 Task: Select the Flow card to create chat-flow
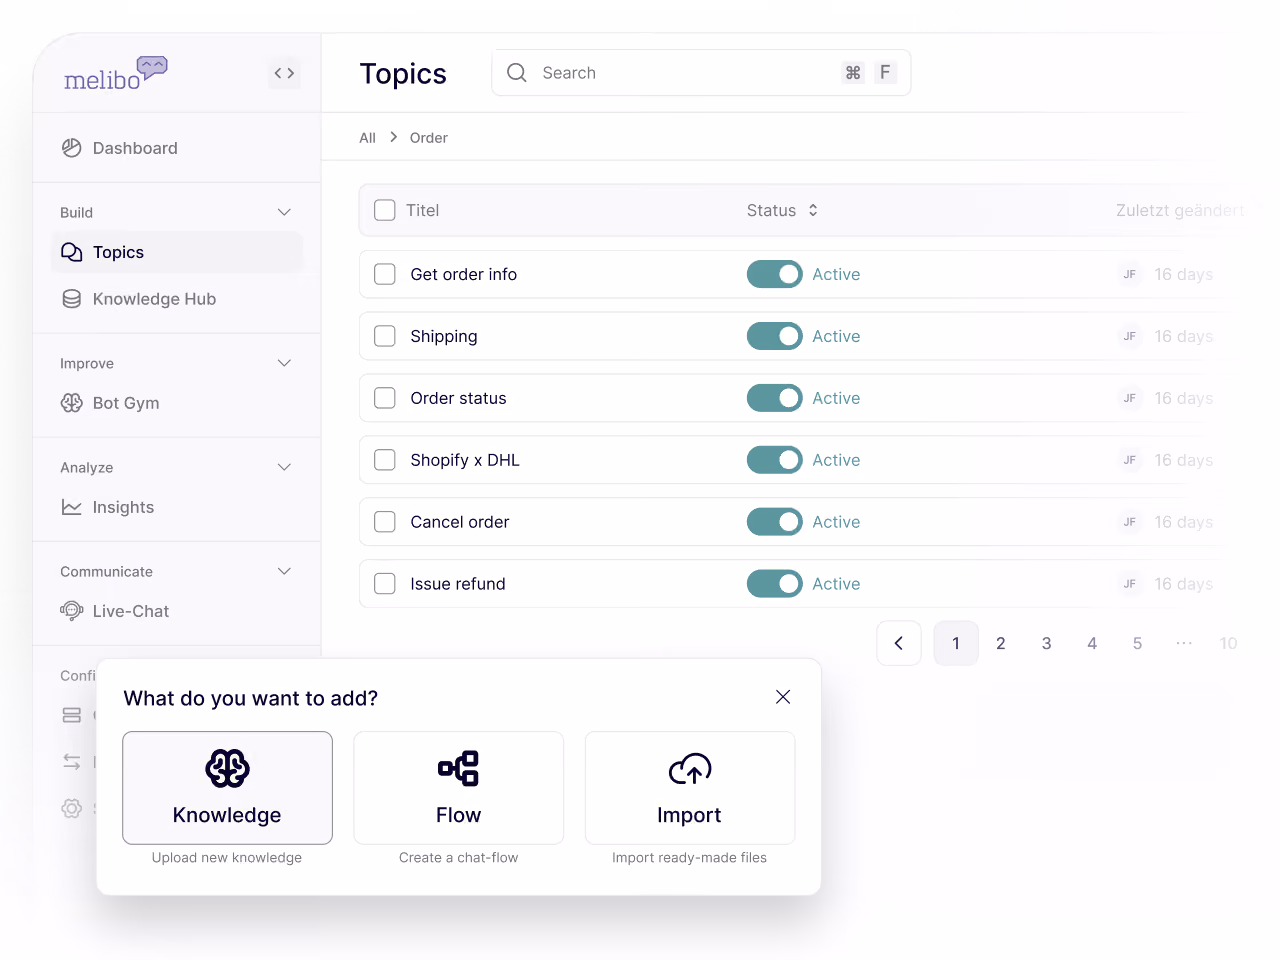tap(459, 788)
